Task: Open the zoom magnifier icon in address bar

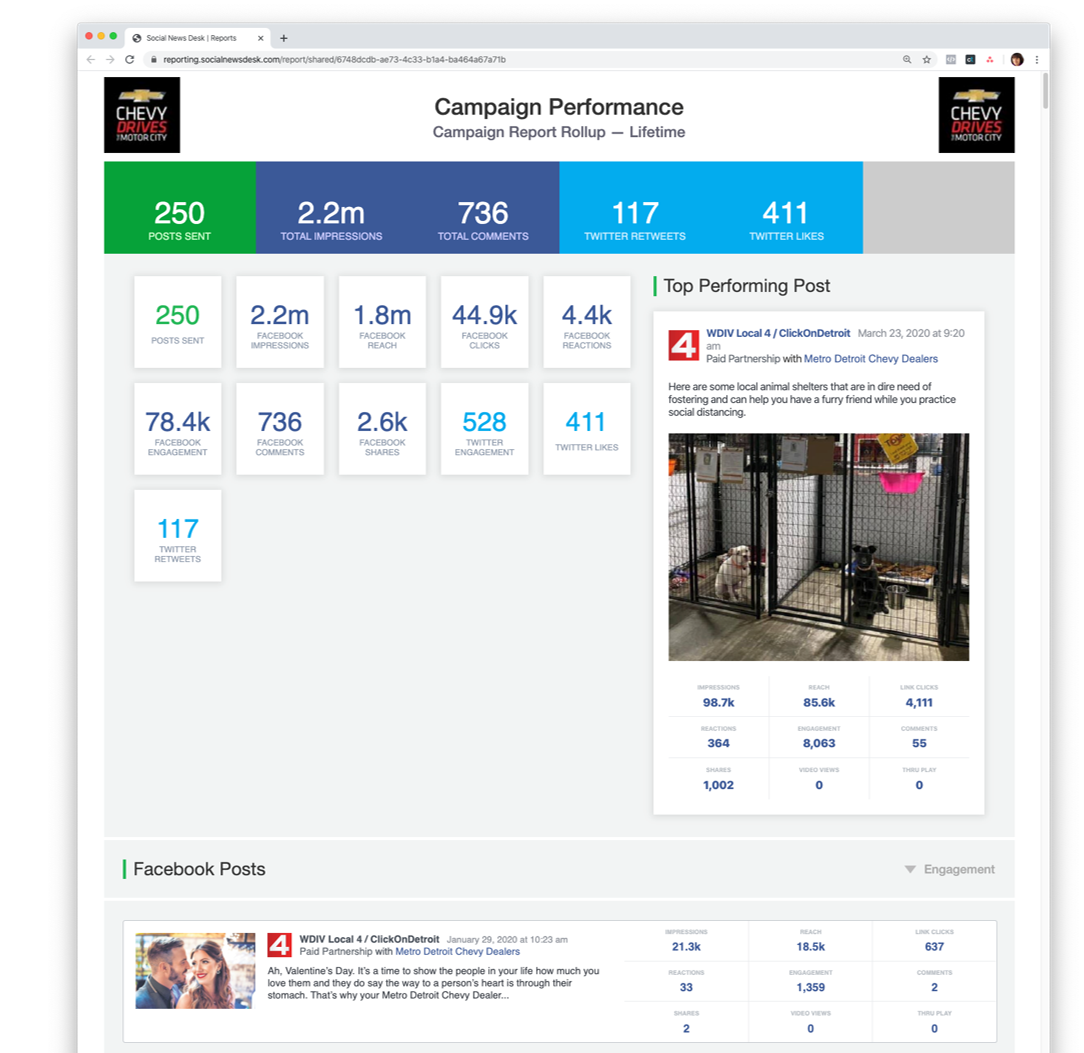Action: [907, 59]
